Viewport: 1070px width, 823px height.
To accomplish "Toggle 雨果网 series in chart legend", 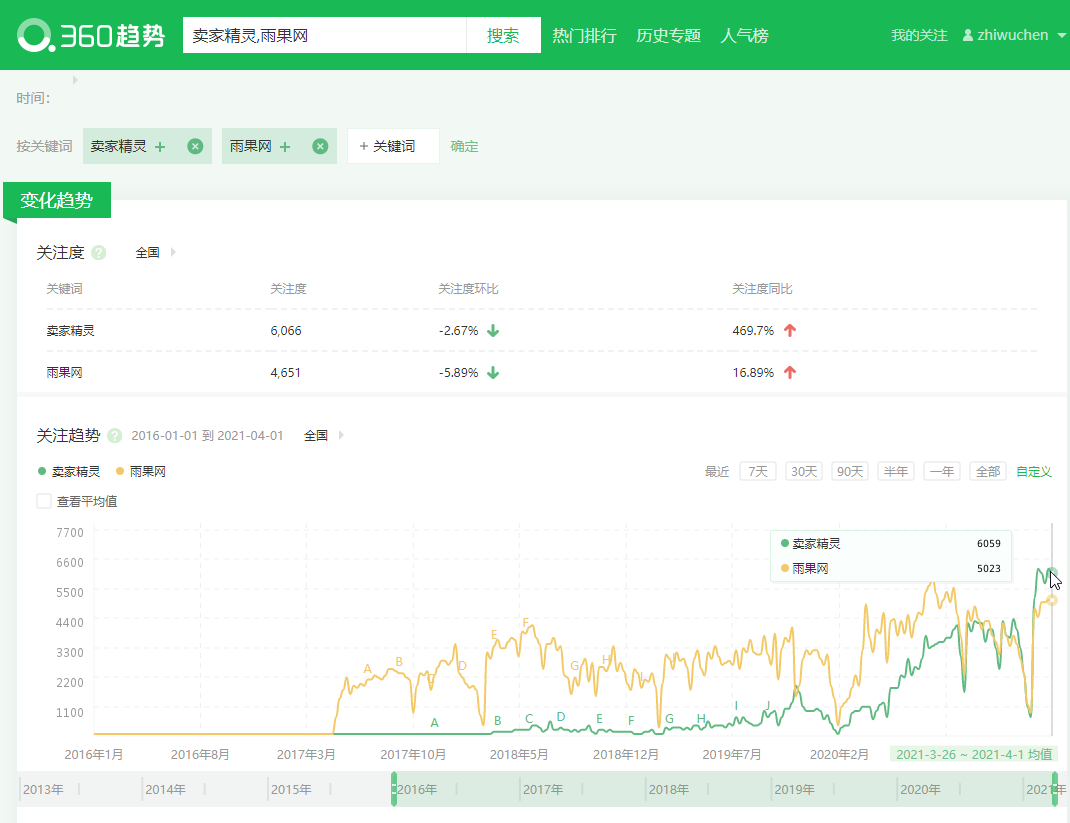I will point(141,471).
